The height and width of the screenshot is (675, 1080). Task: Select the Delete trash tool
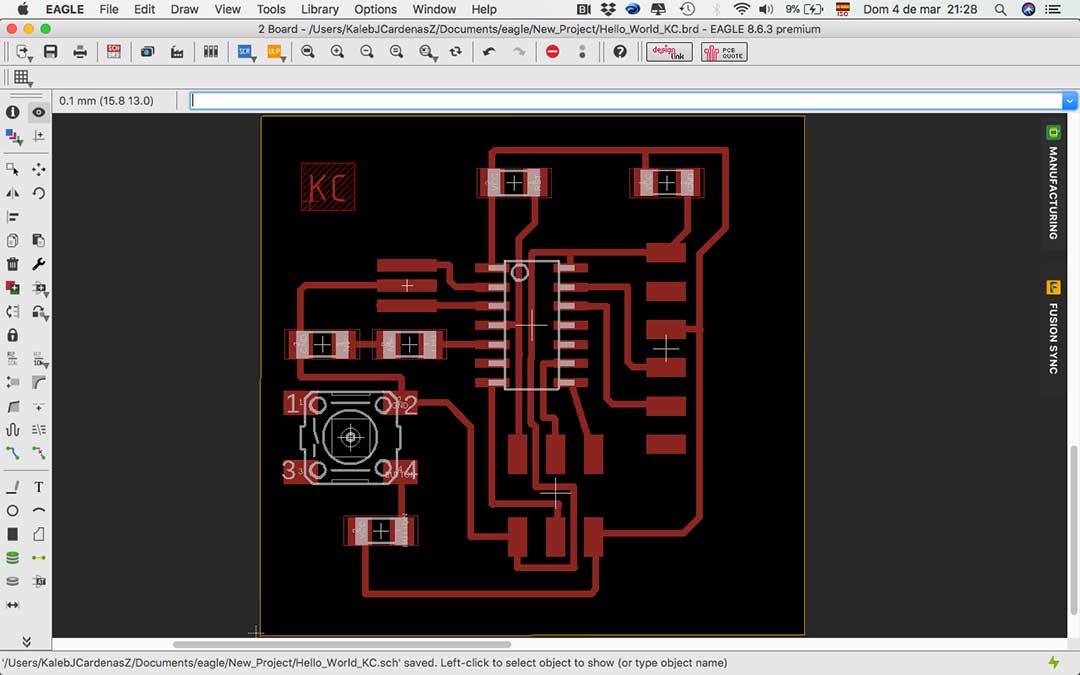click(x=12, y=264)
